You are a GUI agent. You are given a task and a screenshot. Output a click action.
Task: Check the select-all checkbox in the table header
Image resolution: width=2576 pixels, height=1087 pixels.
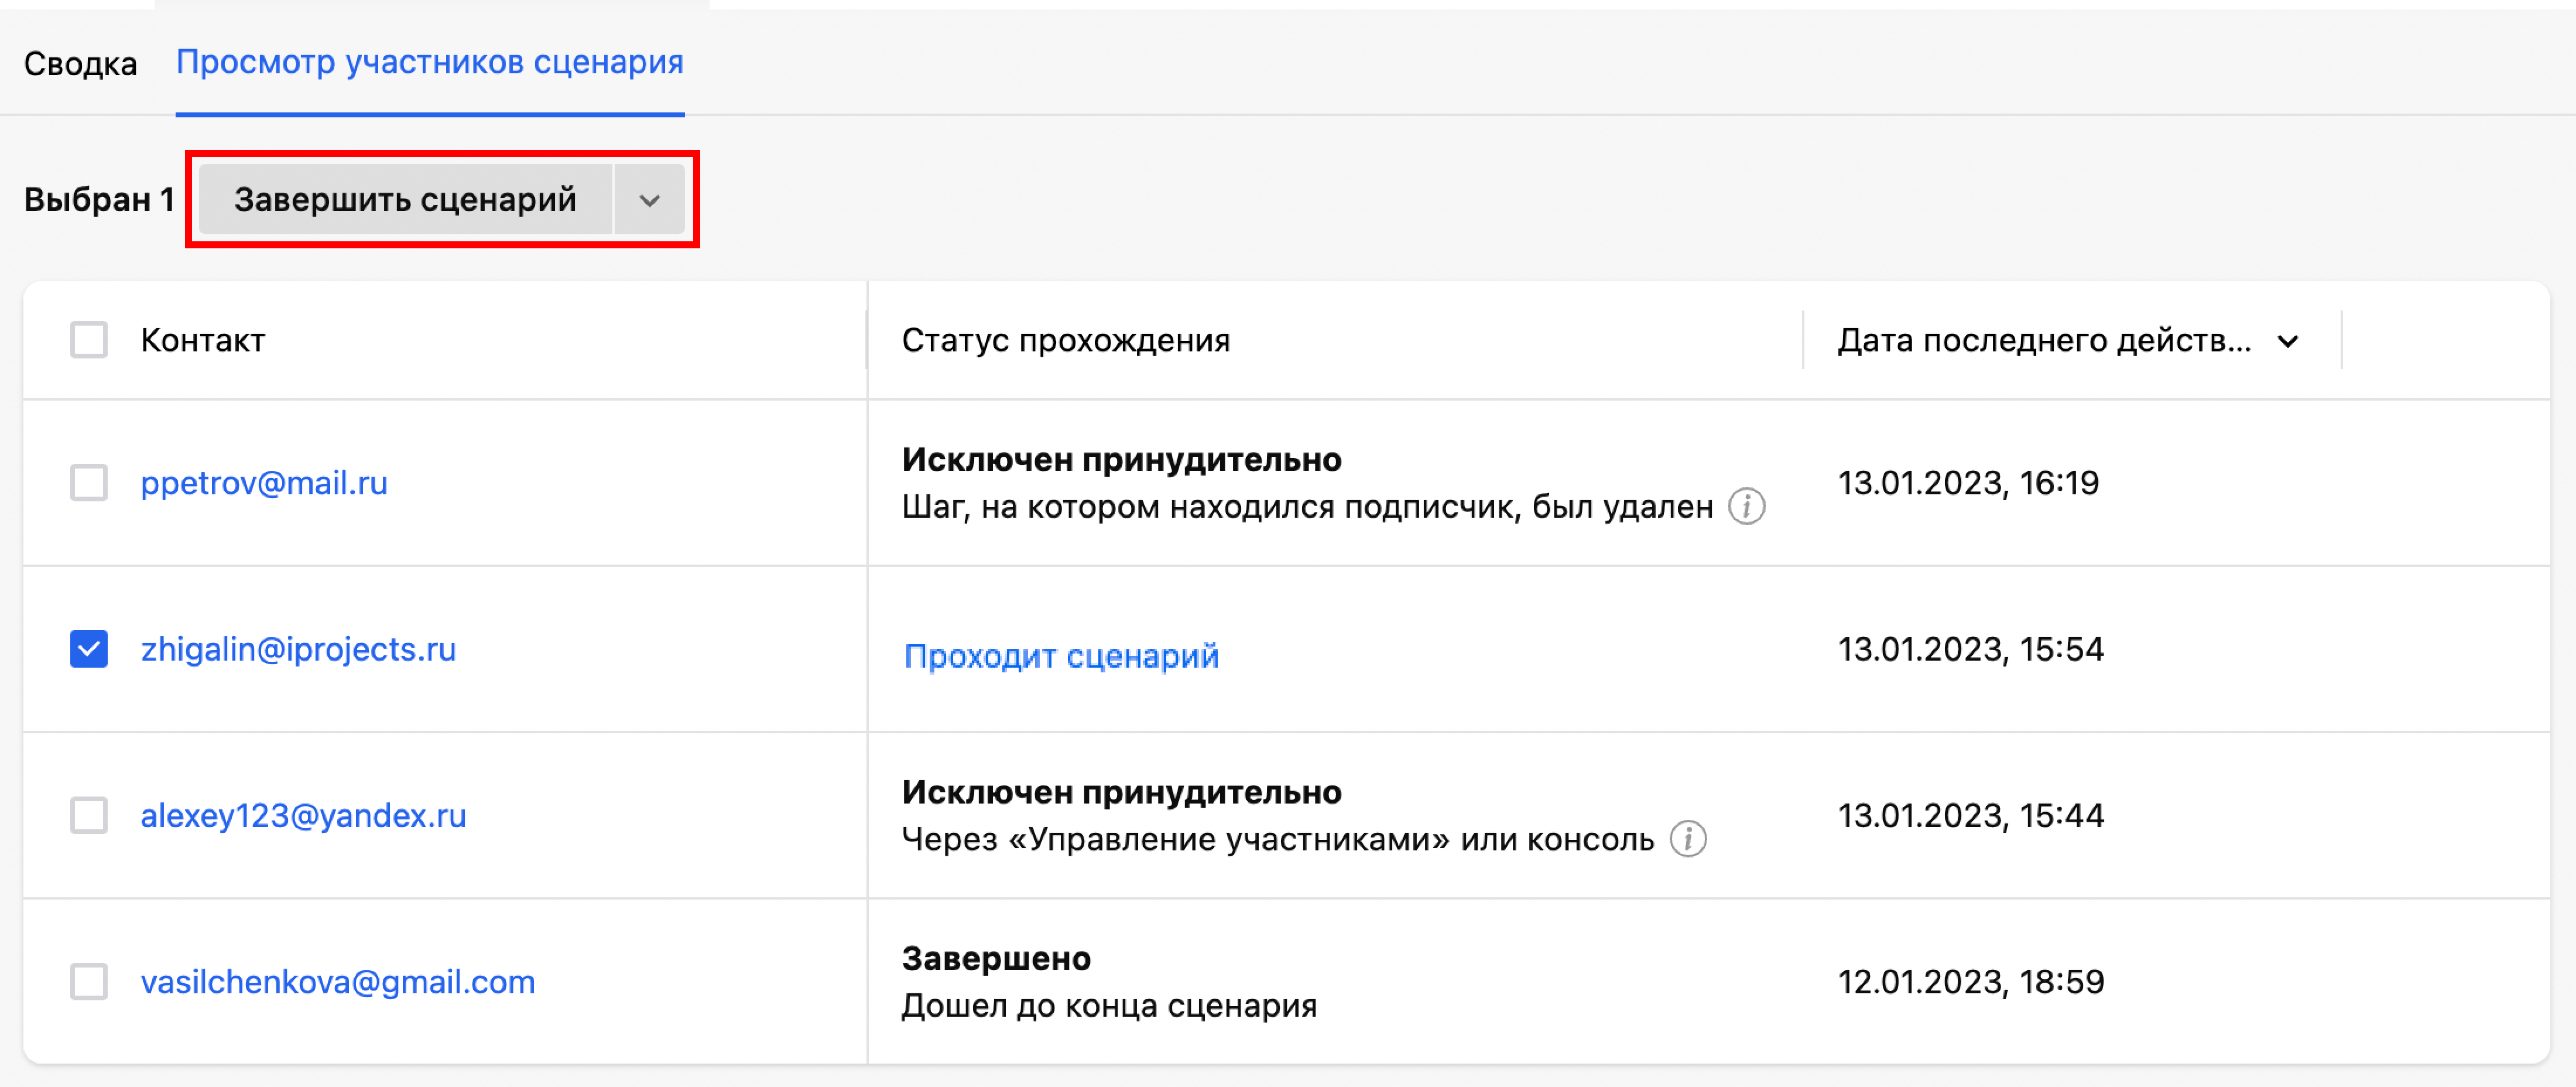point(89,341)
